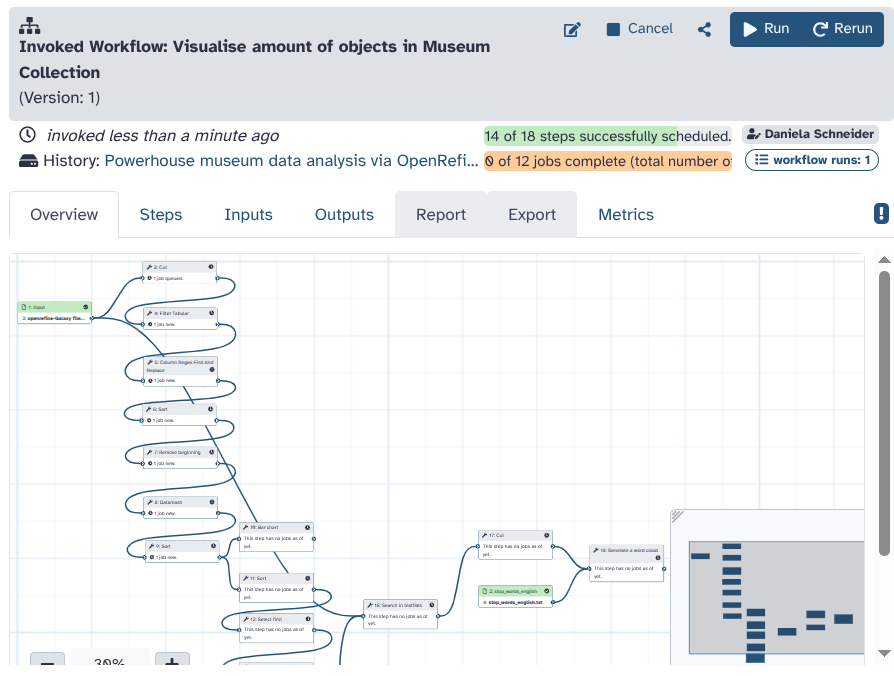
Task: Open the Inputs tab
Action: [x=248, y=215]
